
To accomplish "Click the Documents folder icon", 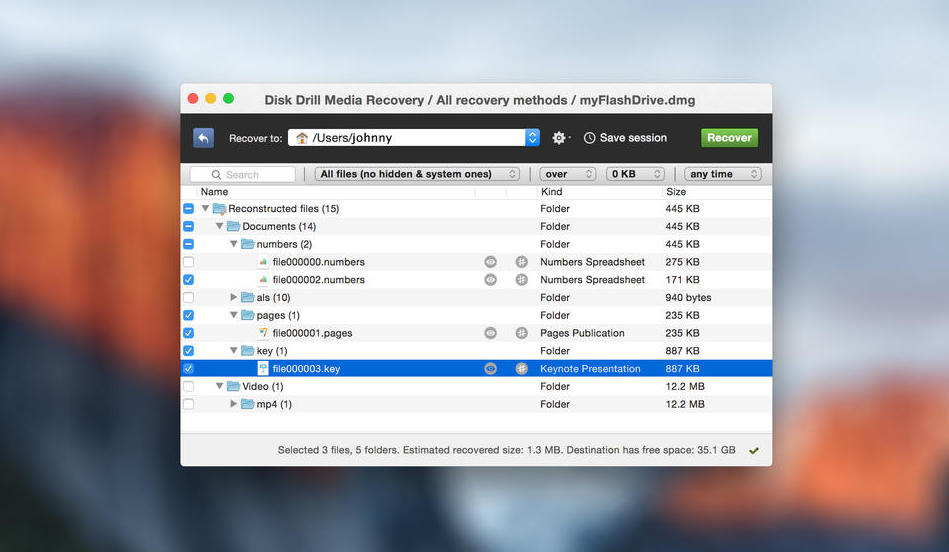I will (x=234, y=226).
